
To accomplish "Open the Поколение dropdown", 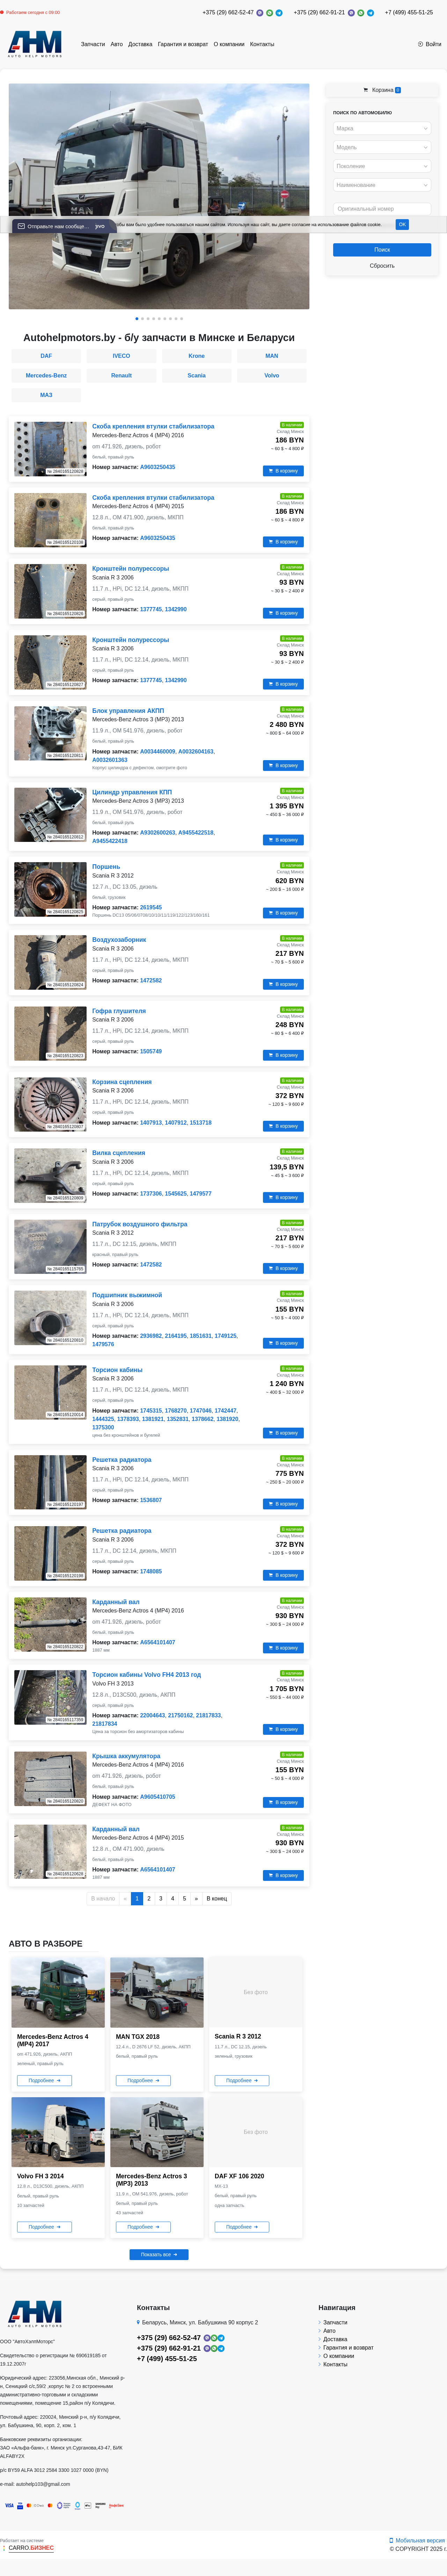I will pyautogui.click(x=382, y=166).
